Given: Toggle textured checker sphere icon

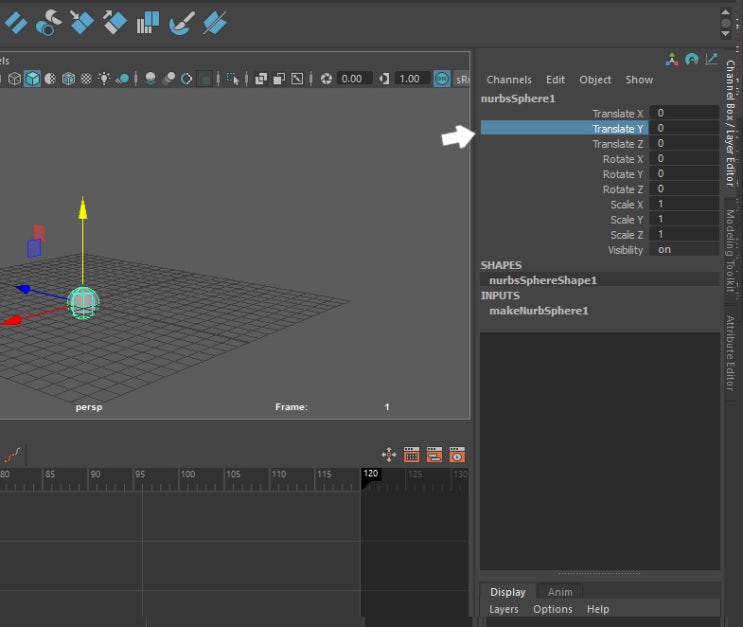Looking at the screenshot, I should point(86,79).
